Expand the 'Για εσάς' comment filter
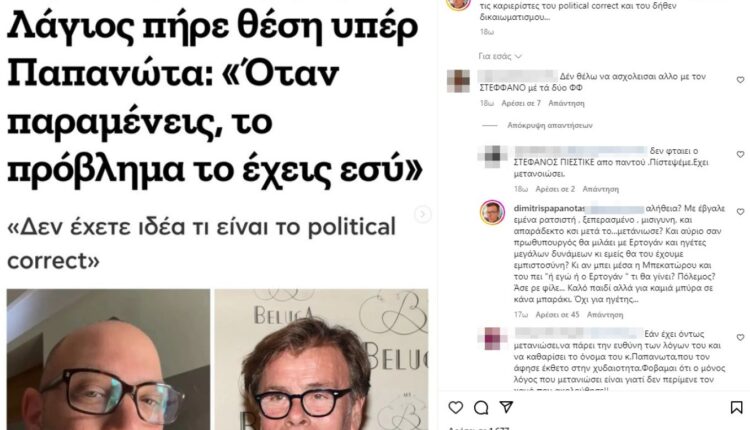 pos(500,56)
